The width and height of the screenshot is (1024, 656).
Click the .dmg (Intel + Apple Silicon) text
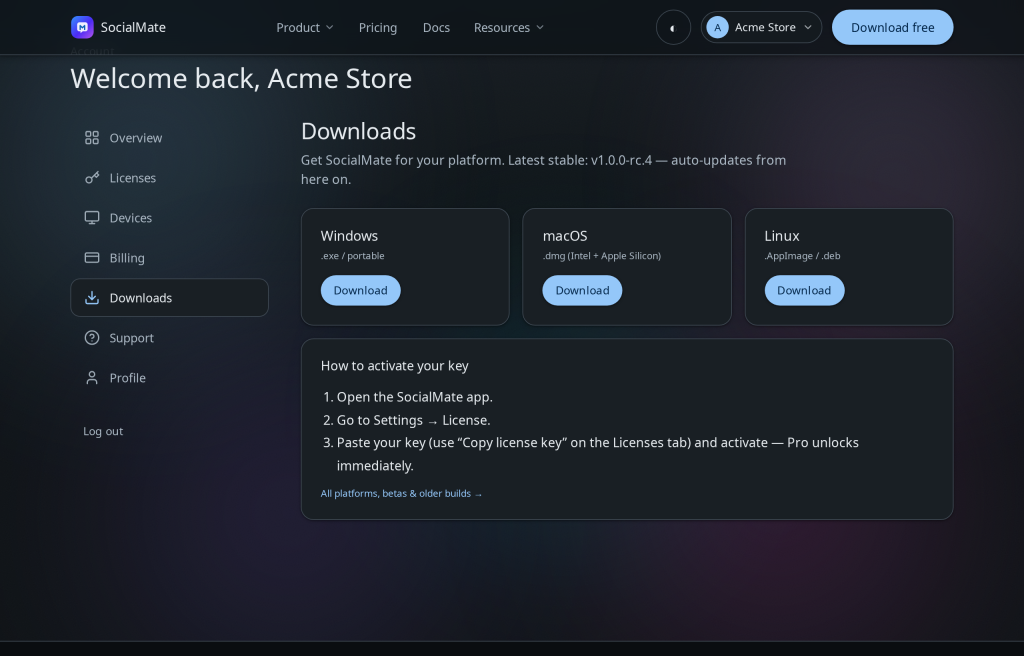(x=601, y=255)
